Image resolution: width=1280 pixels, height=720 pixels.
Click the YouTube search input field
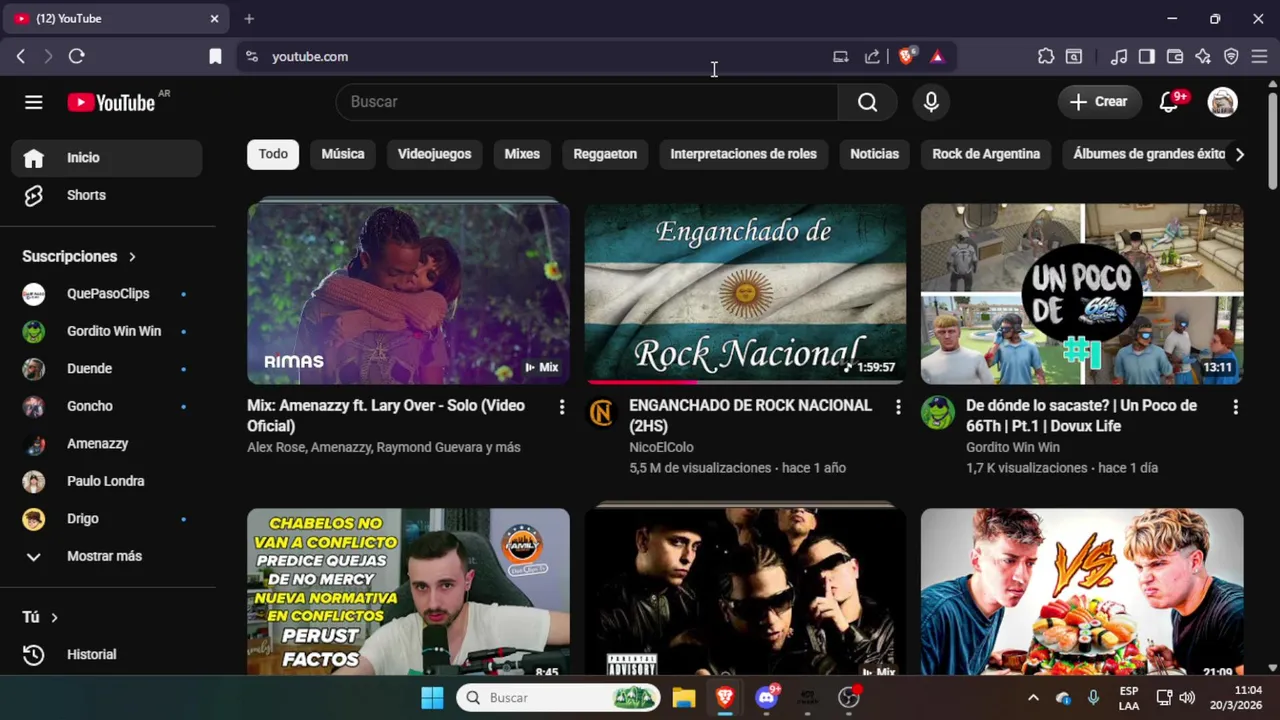click(587, 102)
